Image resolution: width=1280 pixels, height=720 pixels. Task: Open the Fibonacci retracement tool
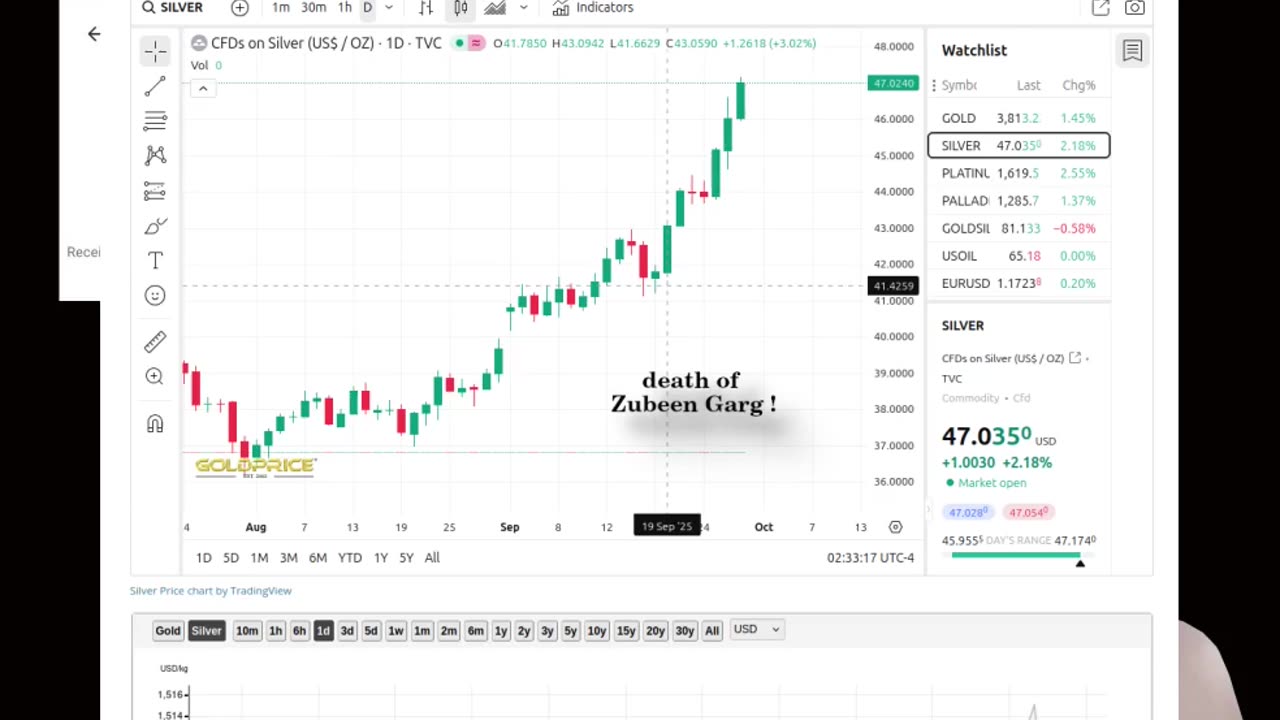click(155, 121)
